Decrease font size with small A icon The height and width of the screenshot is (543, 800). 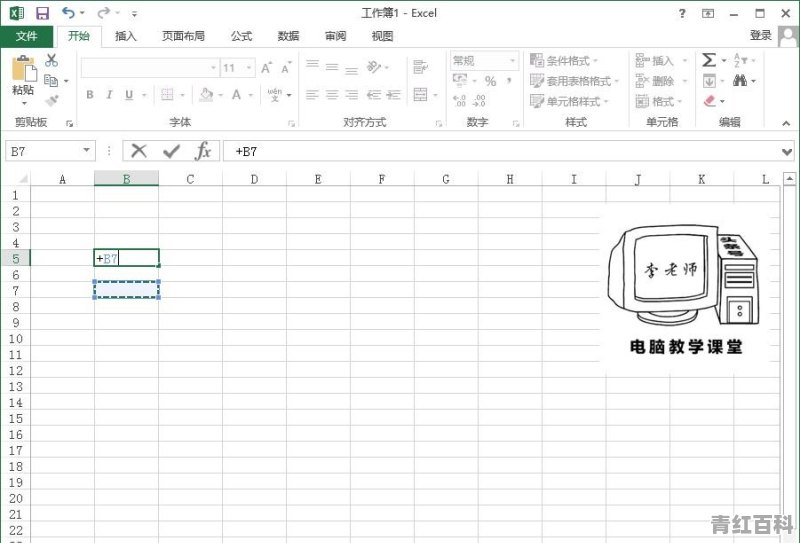[286, 68]
